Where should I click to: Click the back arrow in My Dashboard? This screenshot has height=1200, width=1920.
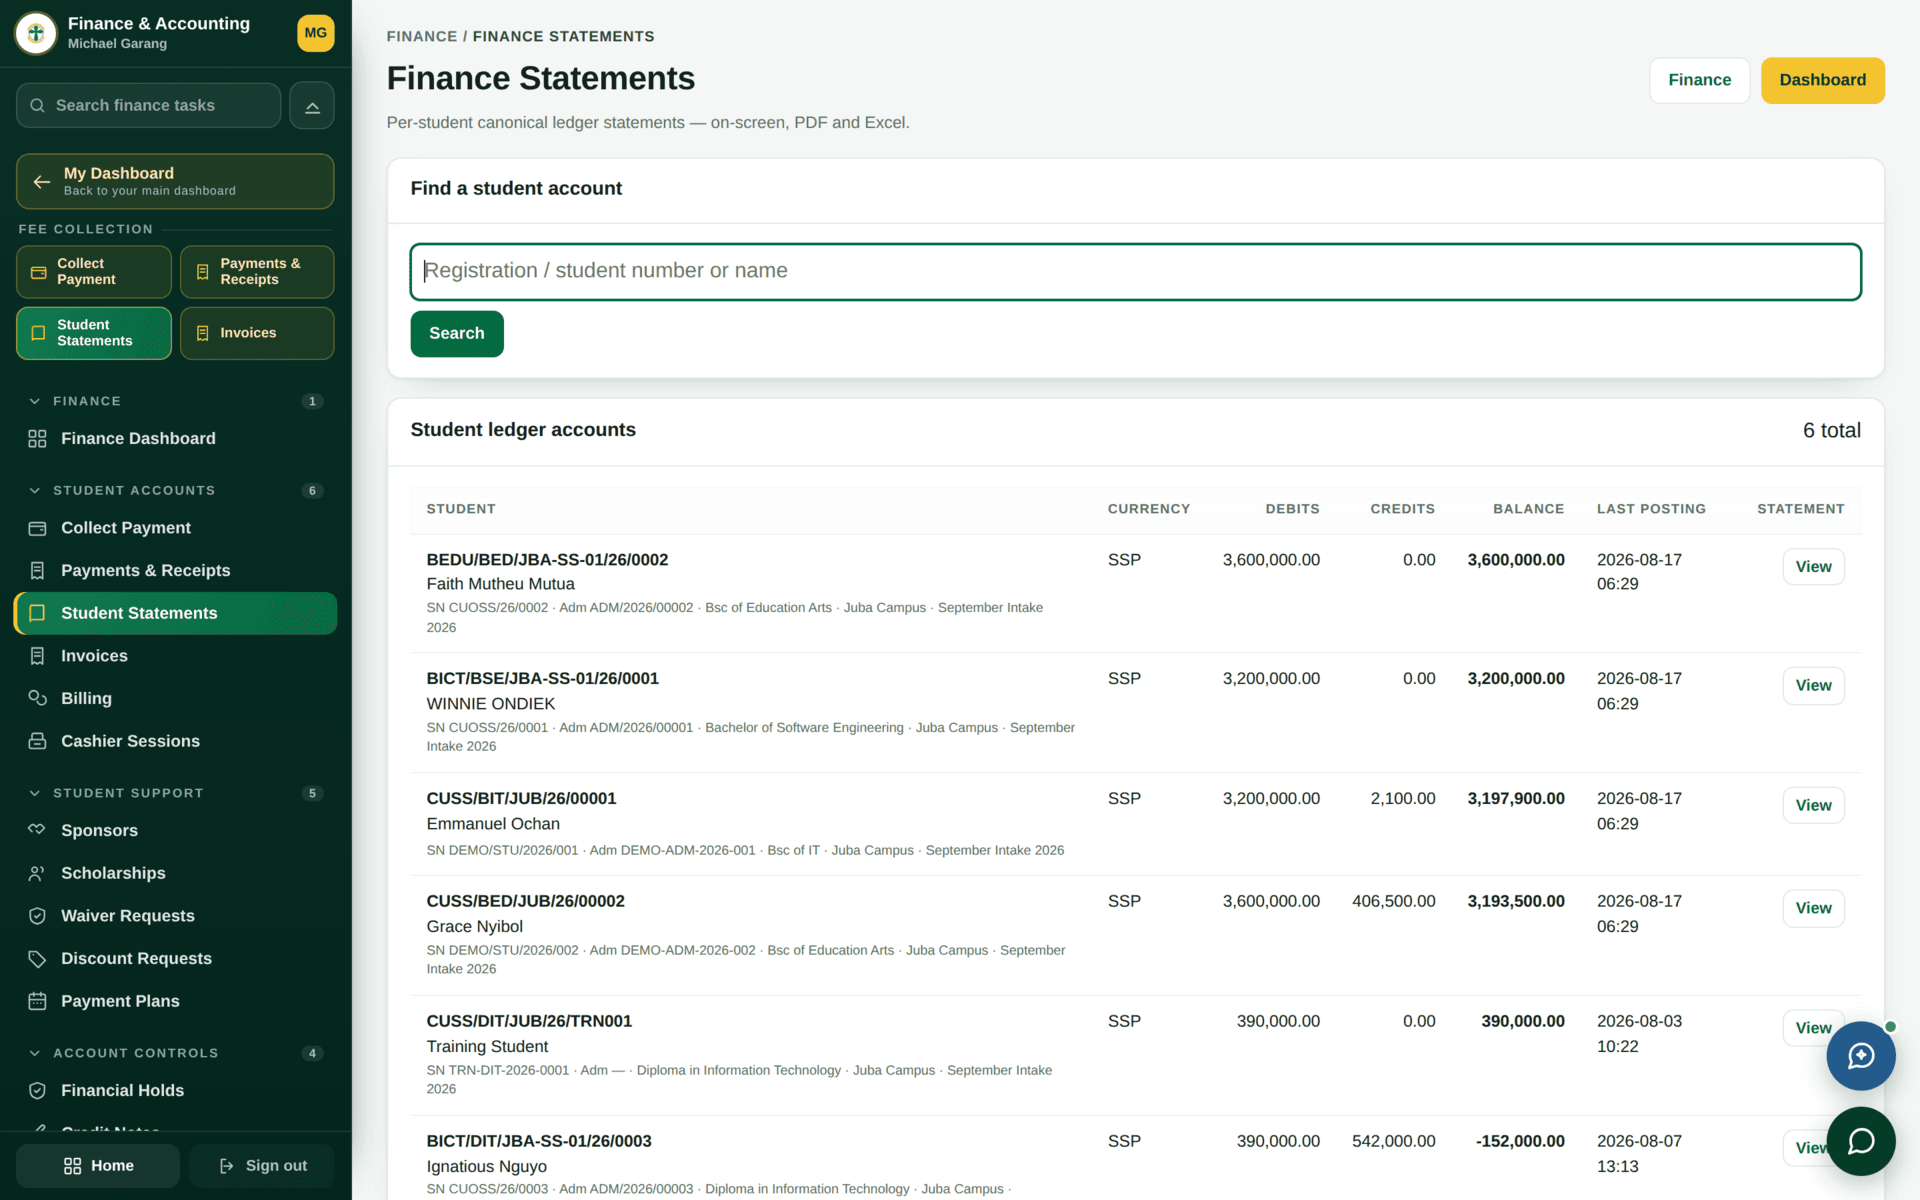pos(41,181)
